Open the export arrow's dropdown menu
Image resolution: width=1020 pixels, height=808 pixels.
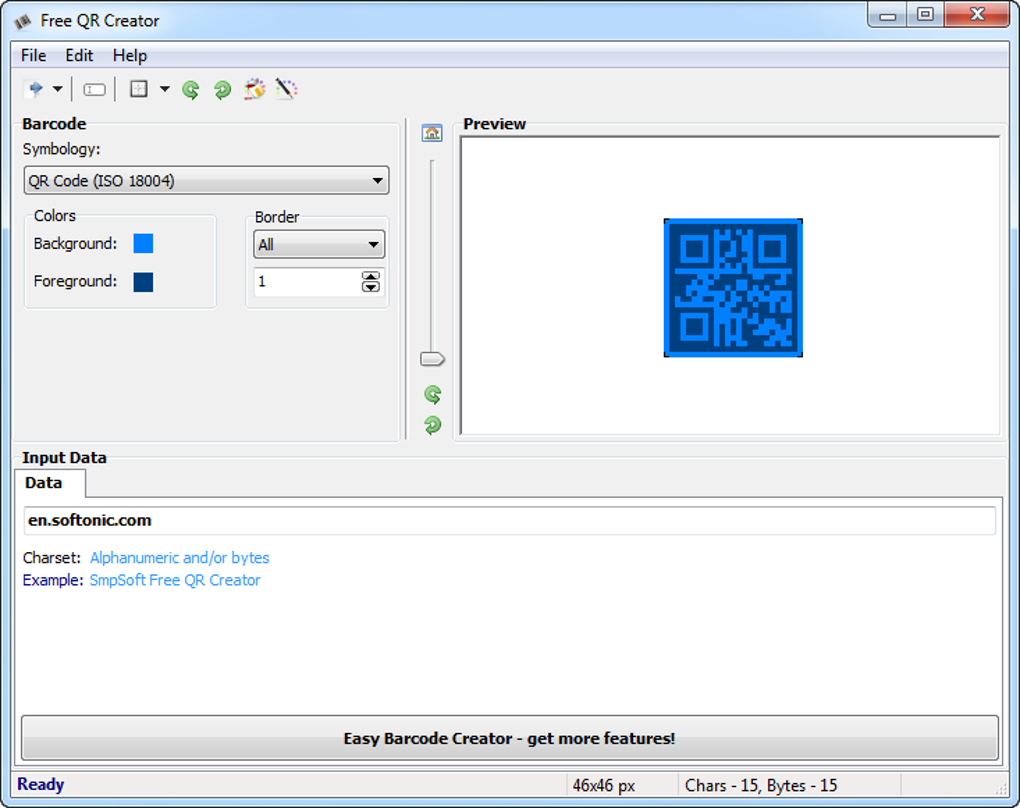pos(58,88)
